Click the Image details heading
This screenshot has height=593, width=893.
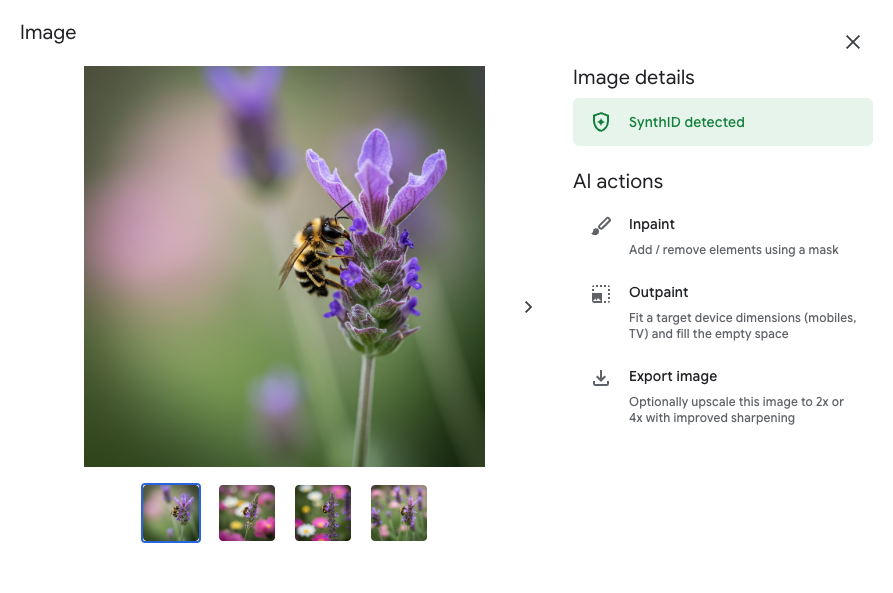coord(633,77)
